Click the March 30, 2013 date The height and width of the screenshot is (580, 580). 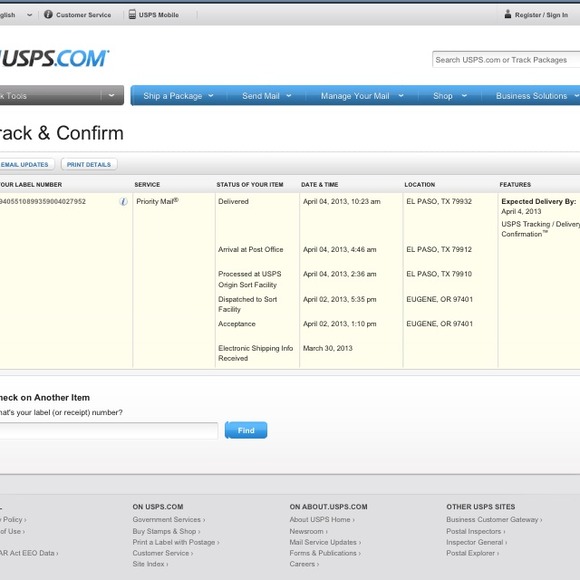click(x=327, y=348)
